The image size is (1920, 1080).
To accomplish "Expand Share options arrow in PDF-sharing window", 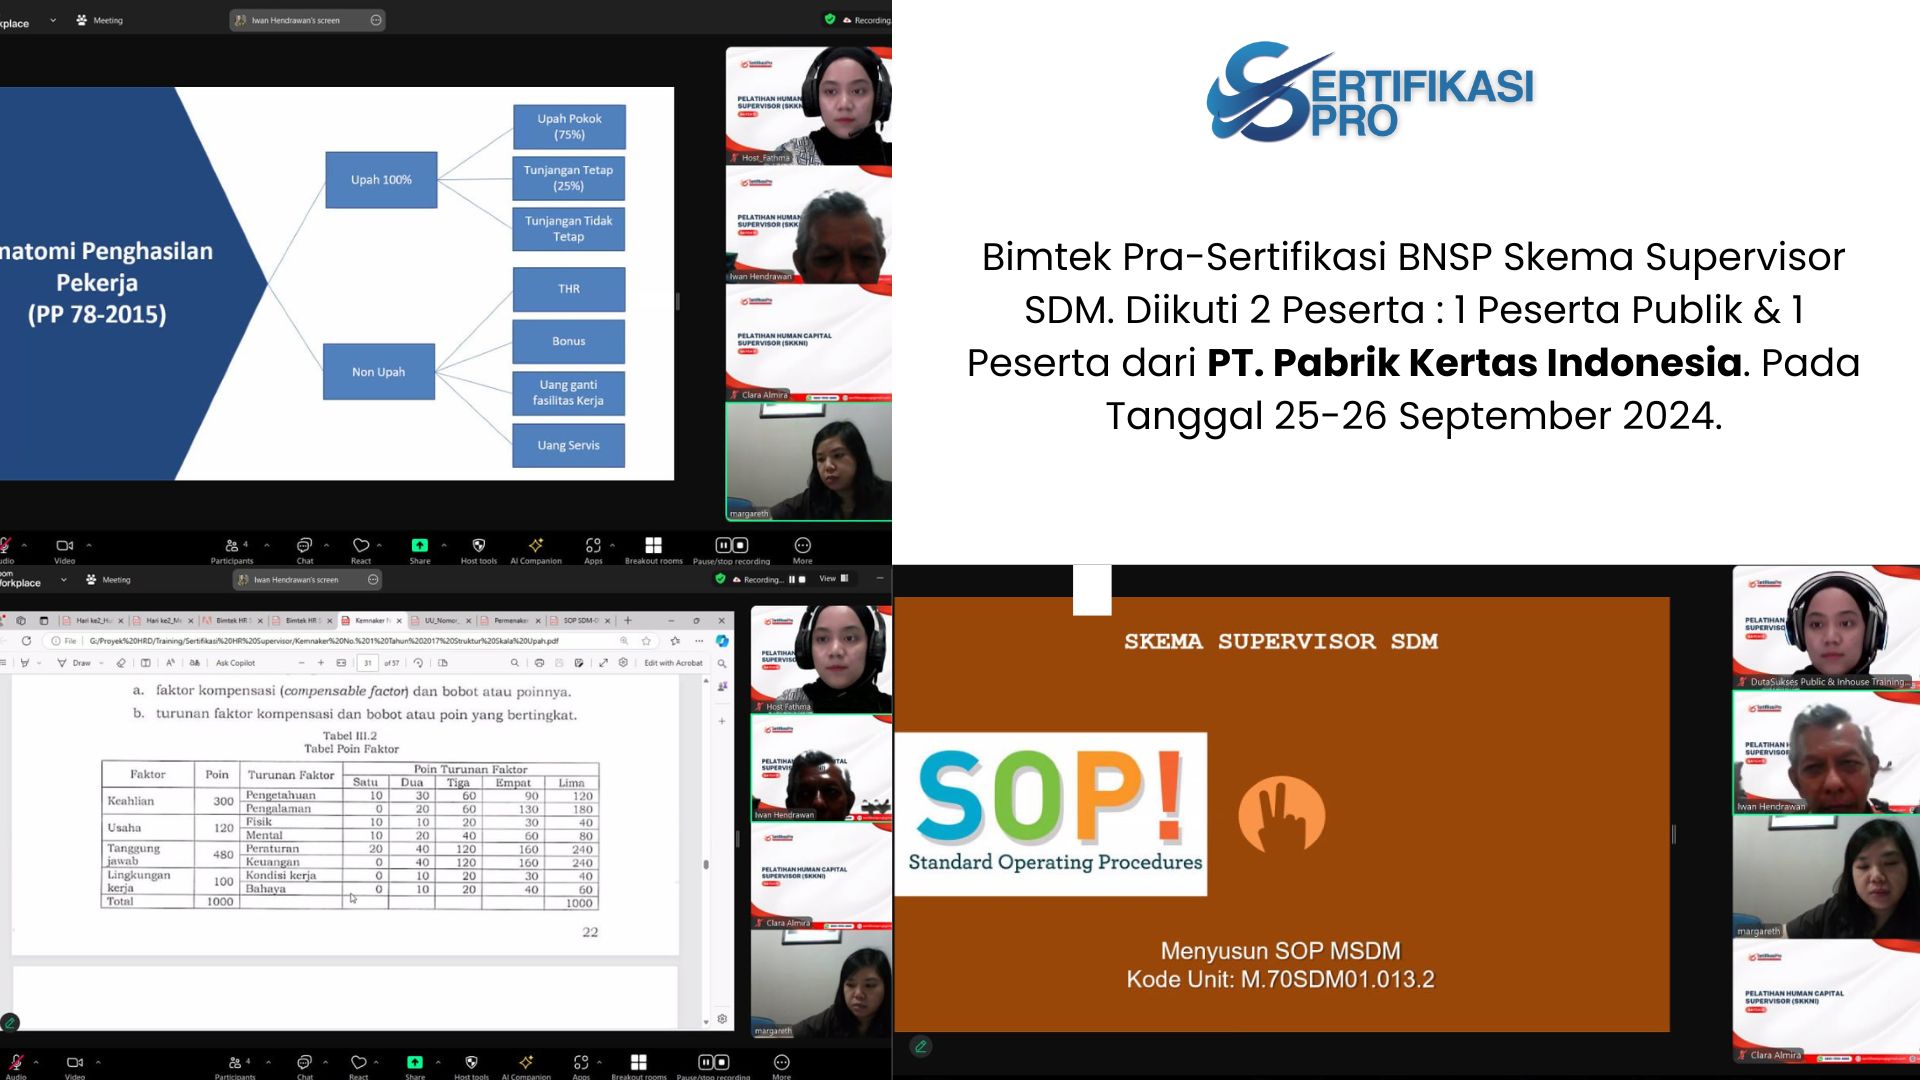I will tap(438, 1062).
